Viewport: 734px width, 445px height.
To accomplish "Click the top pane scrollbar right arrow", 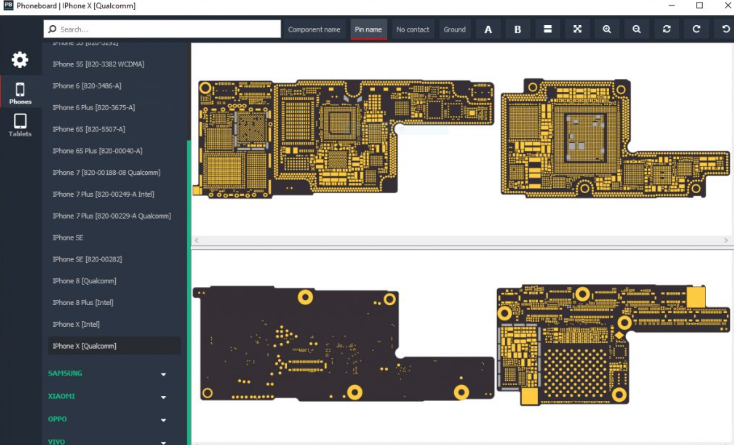I will click(x=726, y=240).
